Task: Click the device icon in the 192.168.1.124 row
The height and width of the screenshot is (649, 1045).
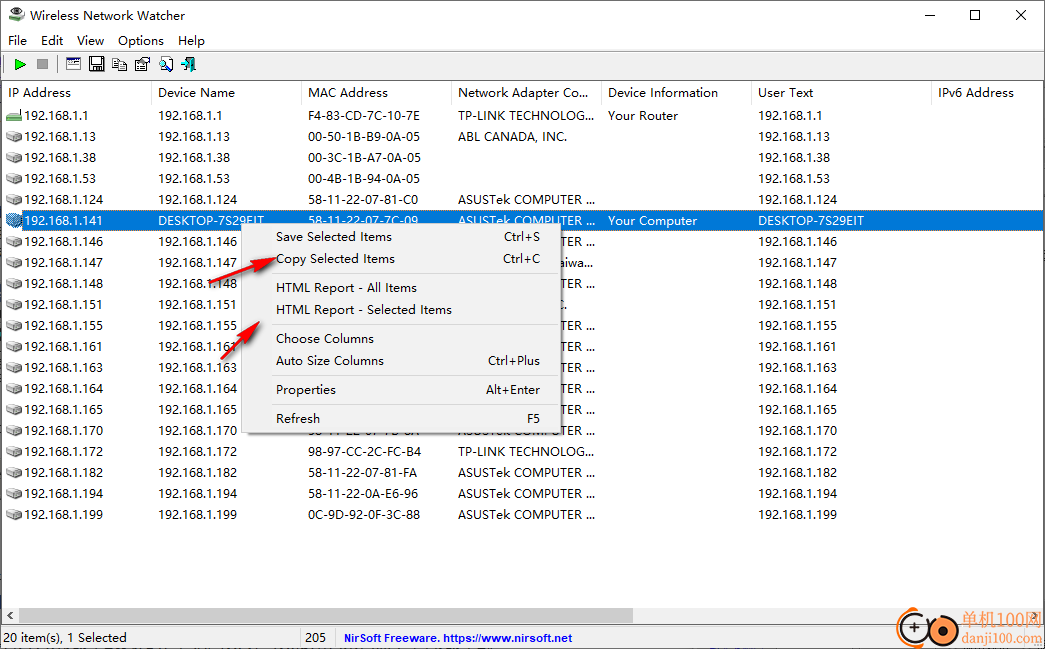Action: click(x=14, y=200)
